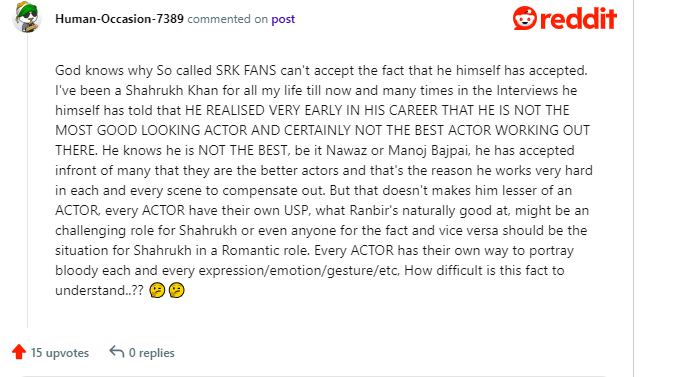Click the red reddit wordmark

[578, 19]
